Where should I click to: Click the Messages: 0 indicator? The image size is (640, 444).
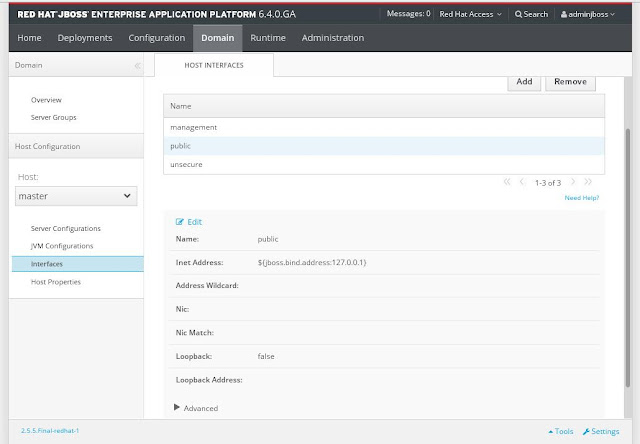[408, 14]
